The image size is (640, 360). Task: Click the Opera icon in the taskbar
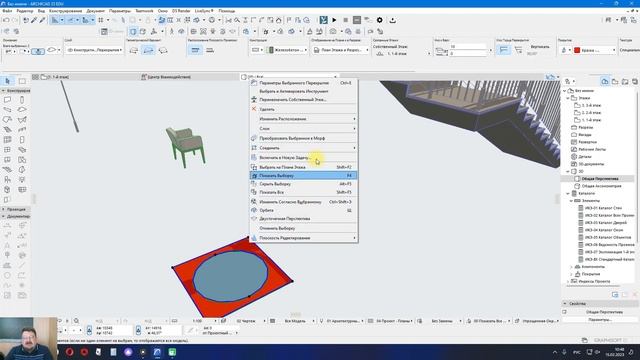point(70,352)
